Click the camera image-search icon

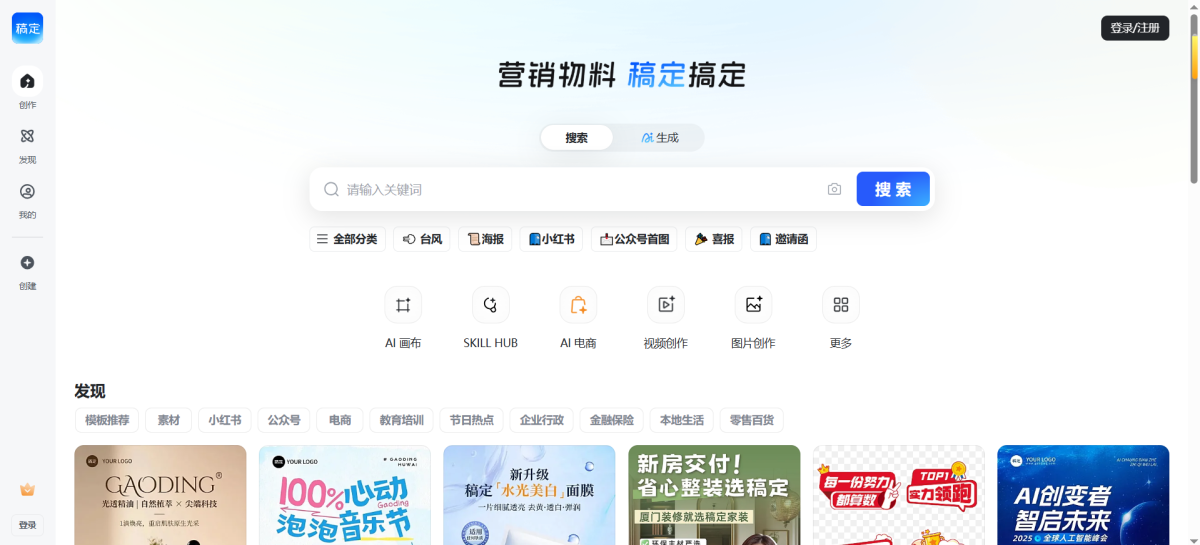[x=834, y=189]
